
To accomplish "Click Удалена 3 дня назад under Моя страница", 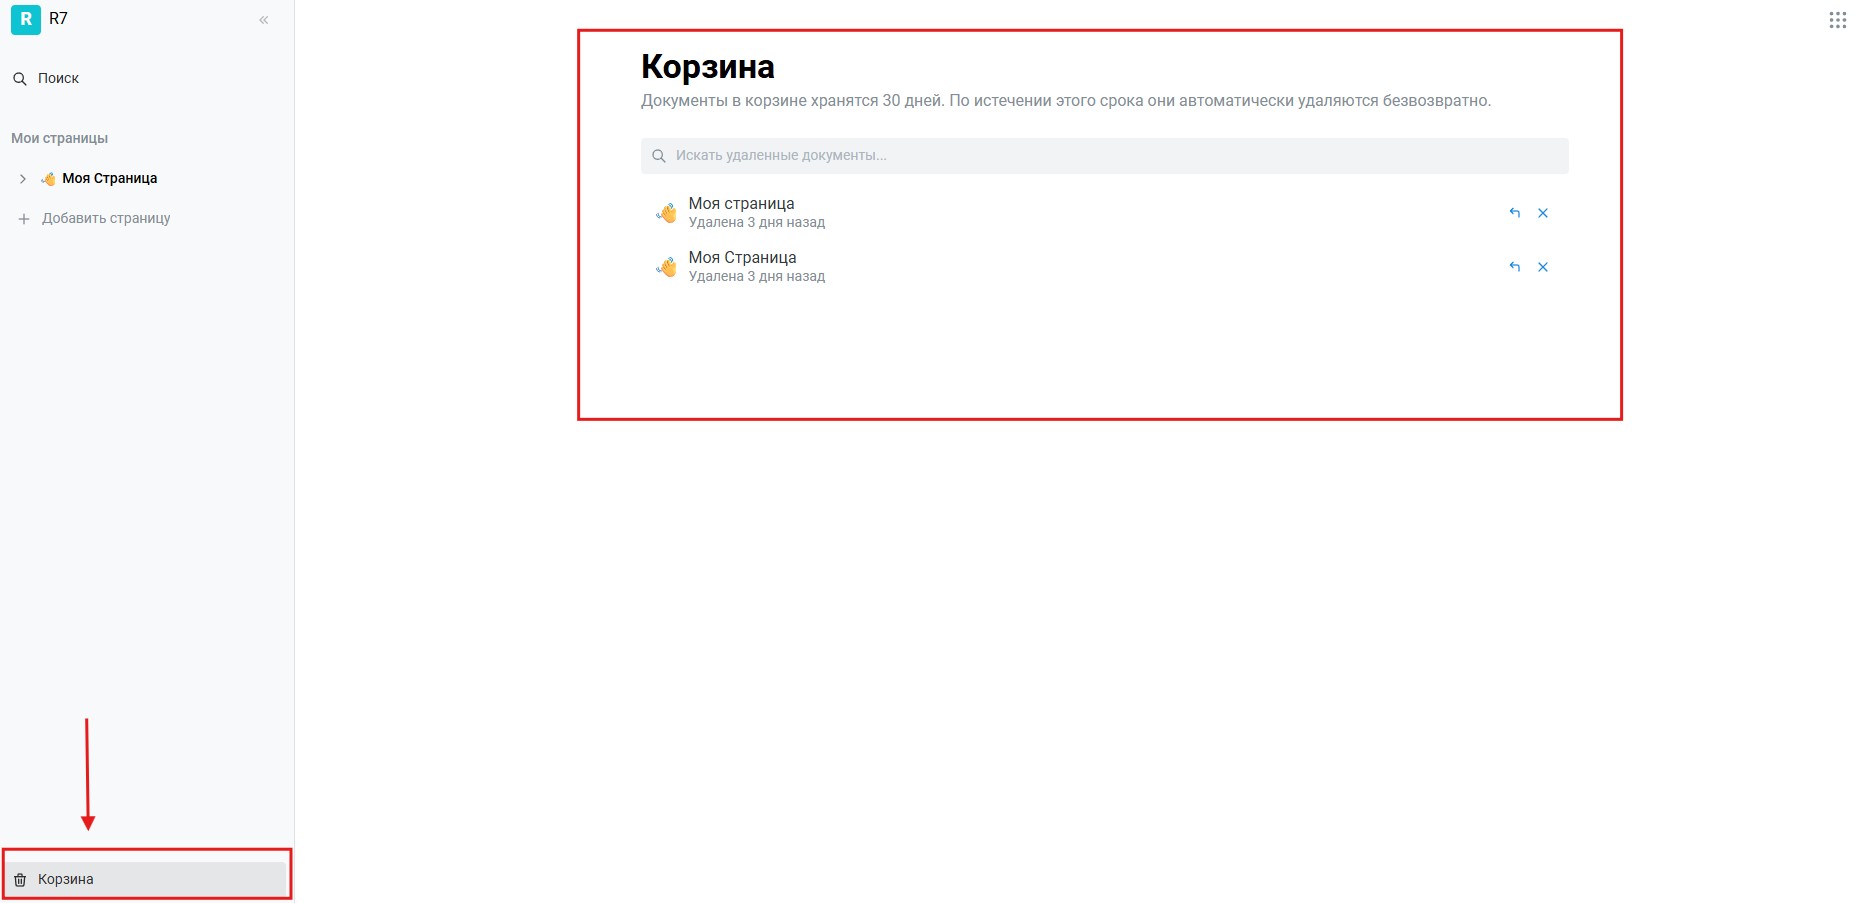I will click(757, 222).
